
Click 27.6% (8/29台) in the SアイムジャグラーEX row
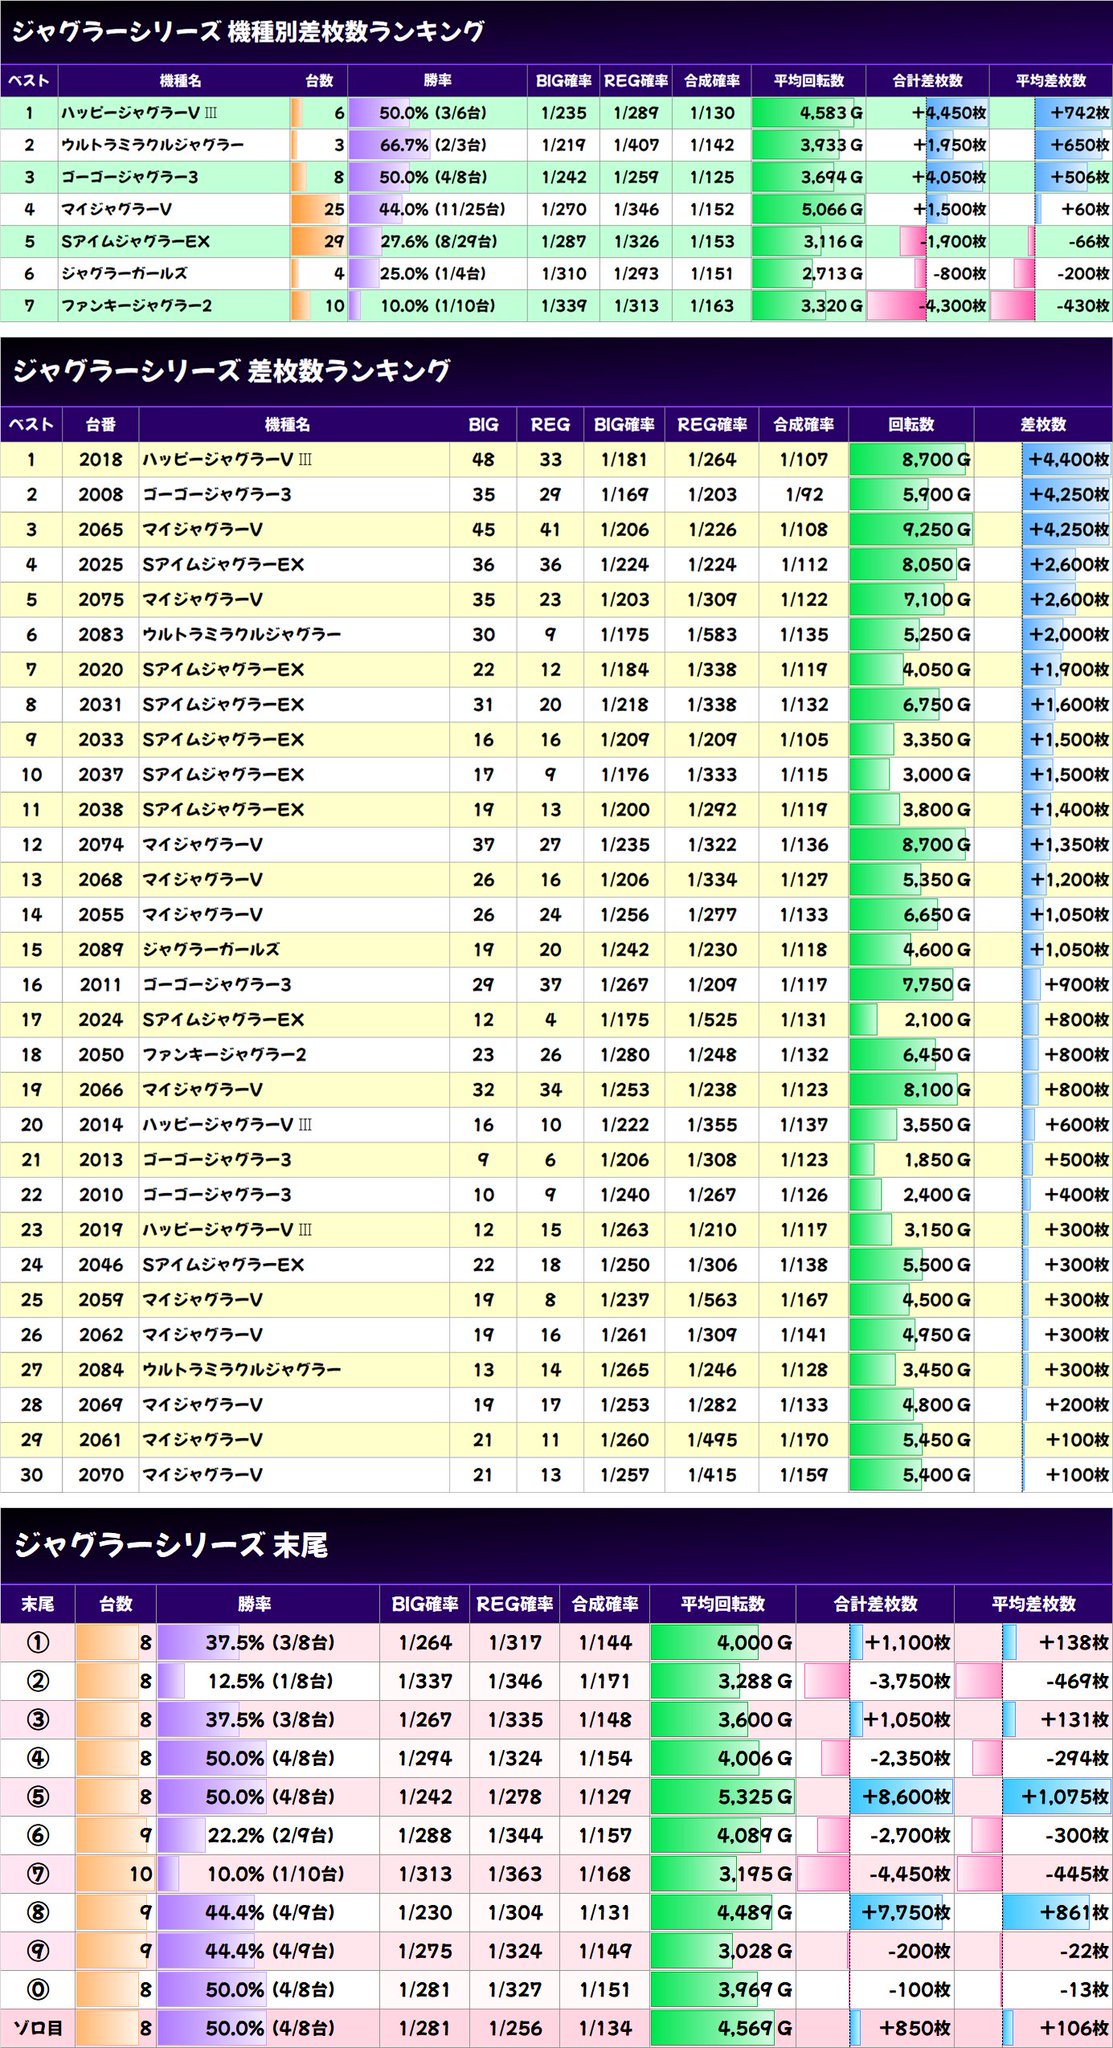pyautogui.click(x=437, y=241)
